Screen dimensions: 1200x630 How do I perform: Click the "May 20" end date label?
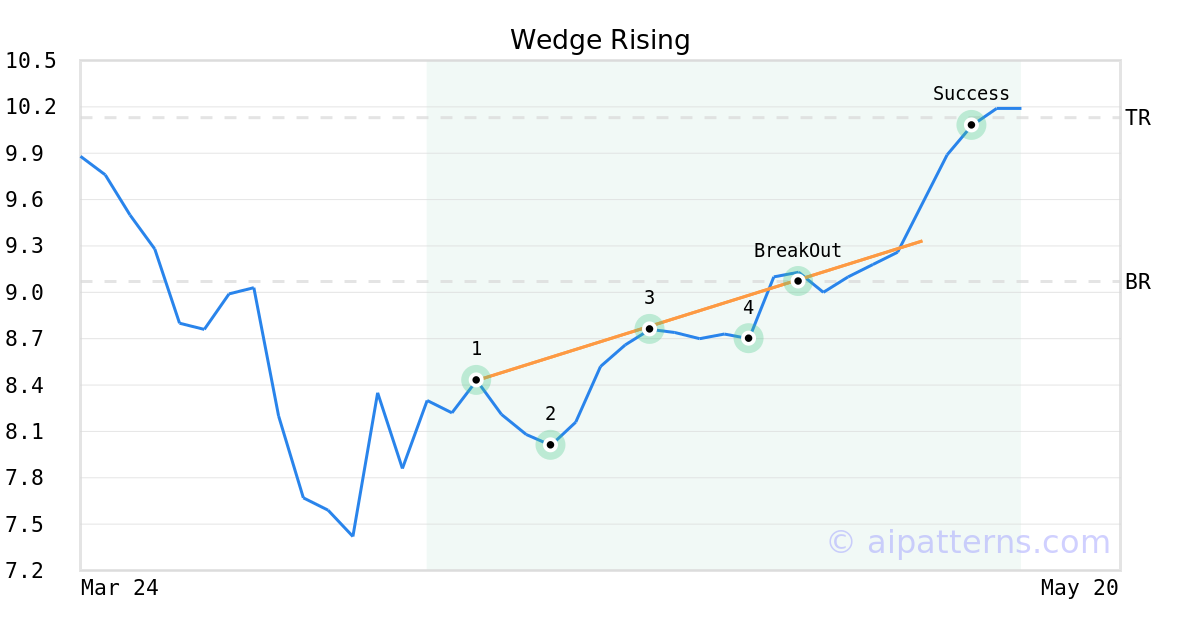tap(1079, 588)
